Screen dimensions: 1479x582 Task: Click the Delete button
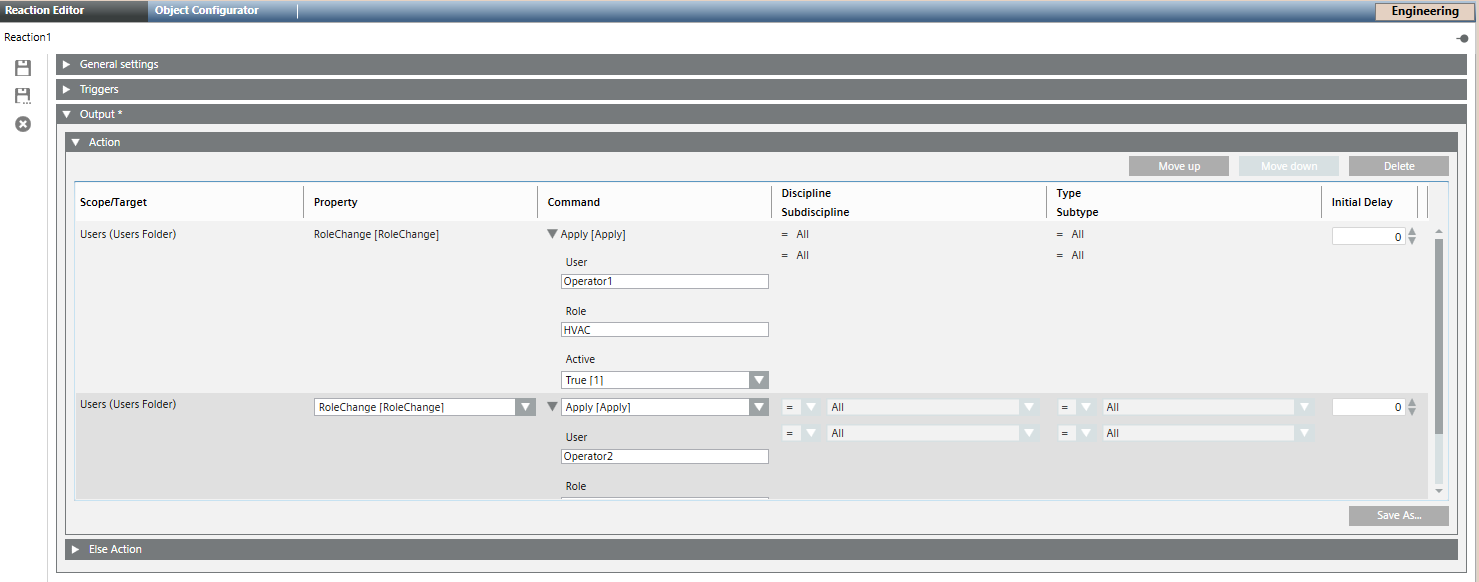point(1398,166)
